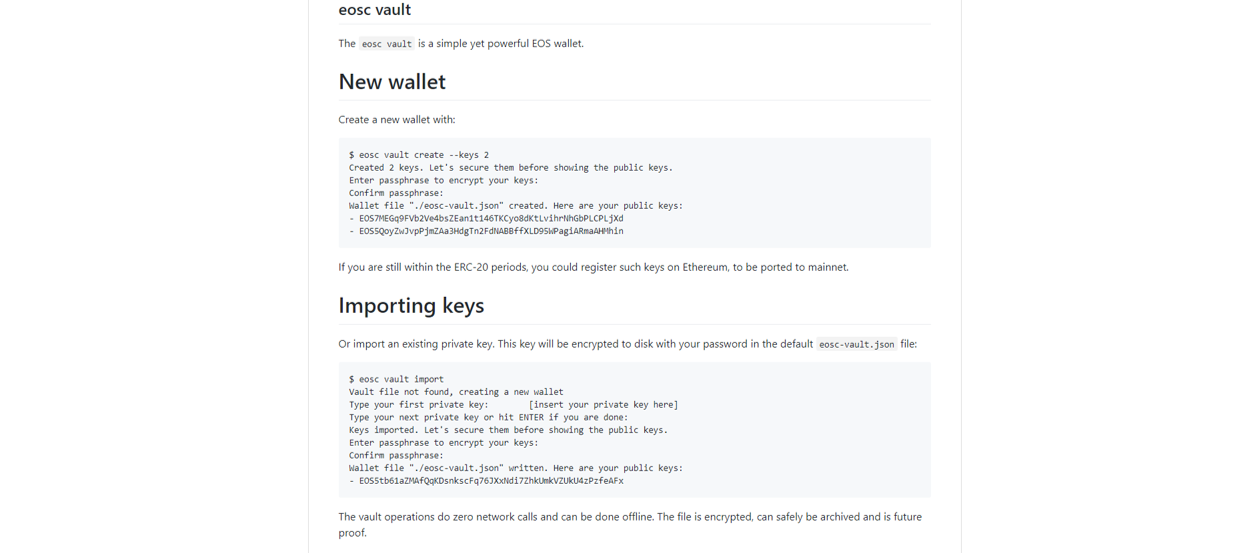Select the inline "eosc vault" code snippet
The height and width of the screenshot is (553, 1252).
pos(386,44)
